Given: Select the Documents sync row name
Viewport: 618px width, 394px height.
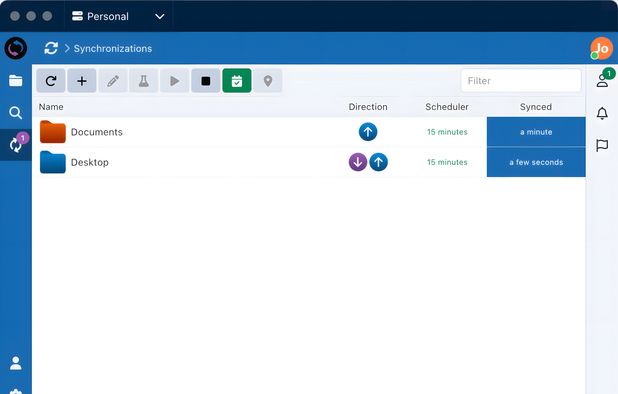Looking at the screenshot, I should coord(97,132).
